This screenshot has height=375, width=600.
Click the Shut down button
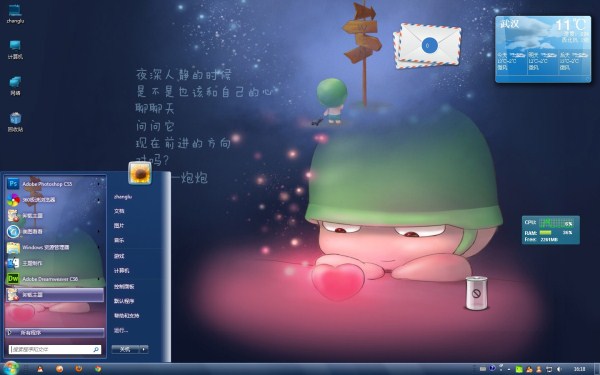[x=126, y=349]
